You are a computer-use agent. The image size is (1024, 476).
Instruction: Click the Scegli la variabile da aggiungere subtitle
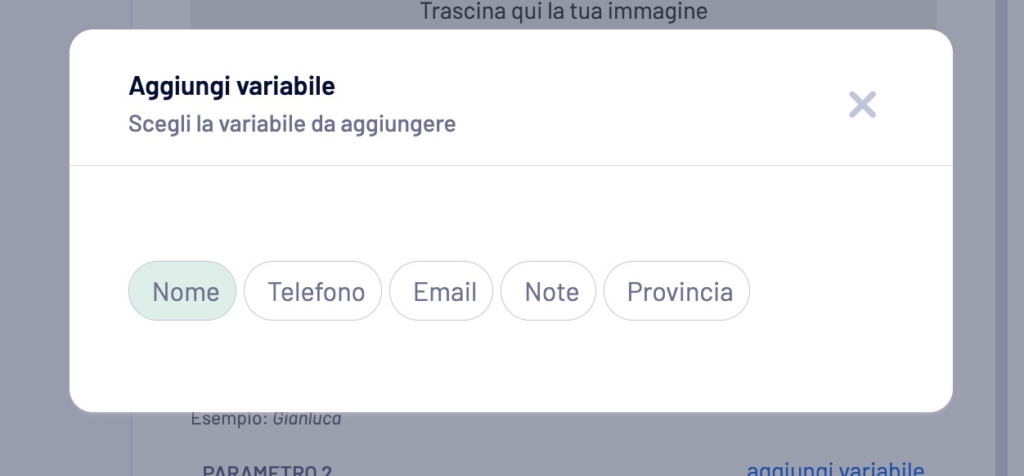point(292,123)
